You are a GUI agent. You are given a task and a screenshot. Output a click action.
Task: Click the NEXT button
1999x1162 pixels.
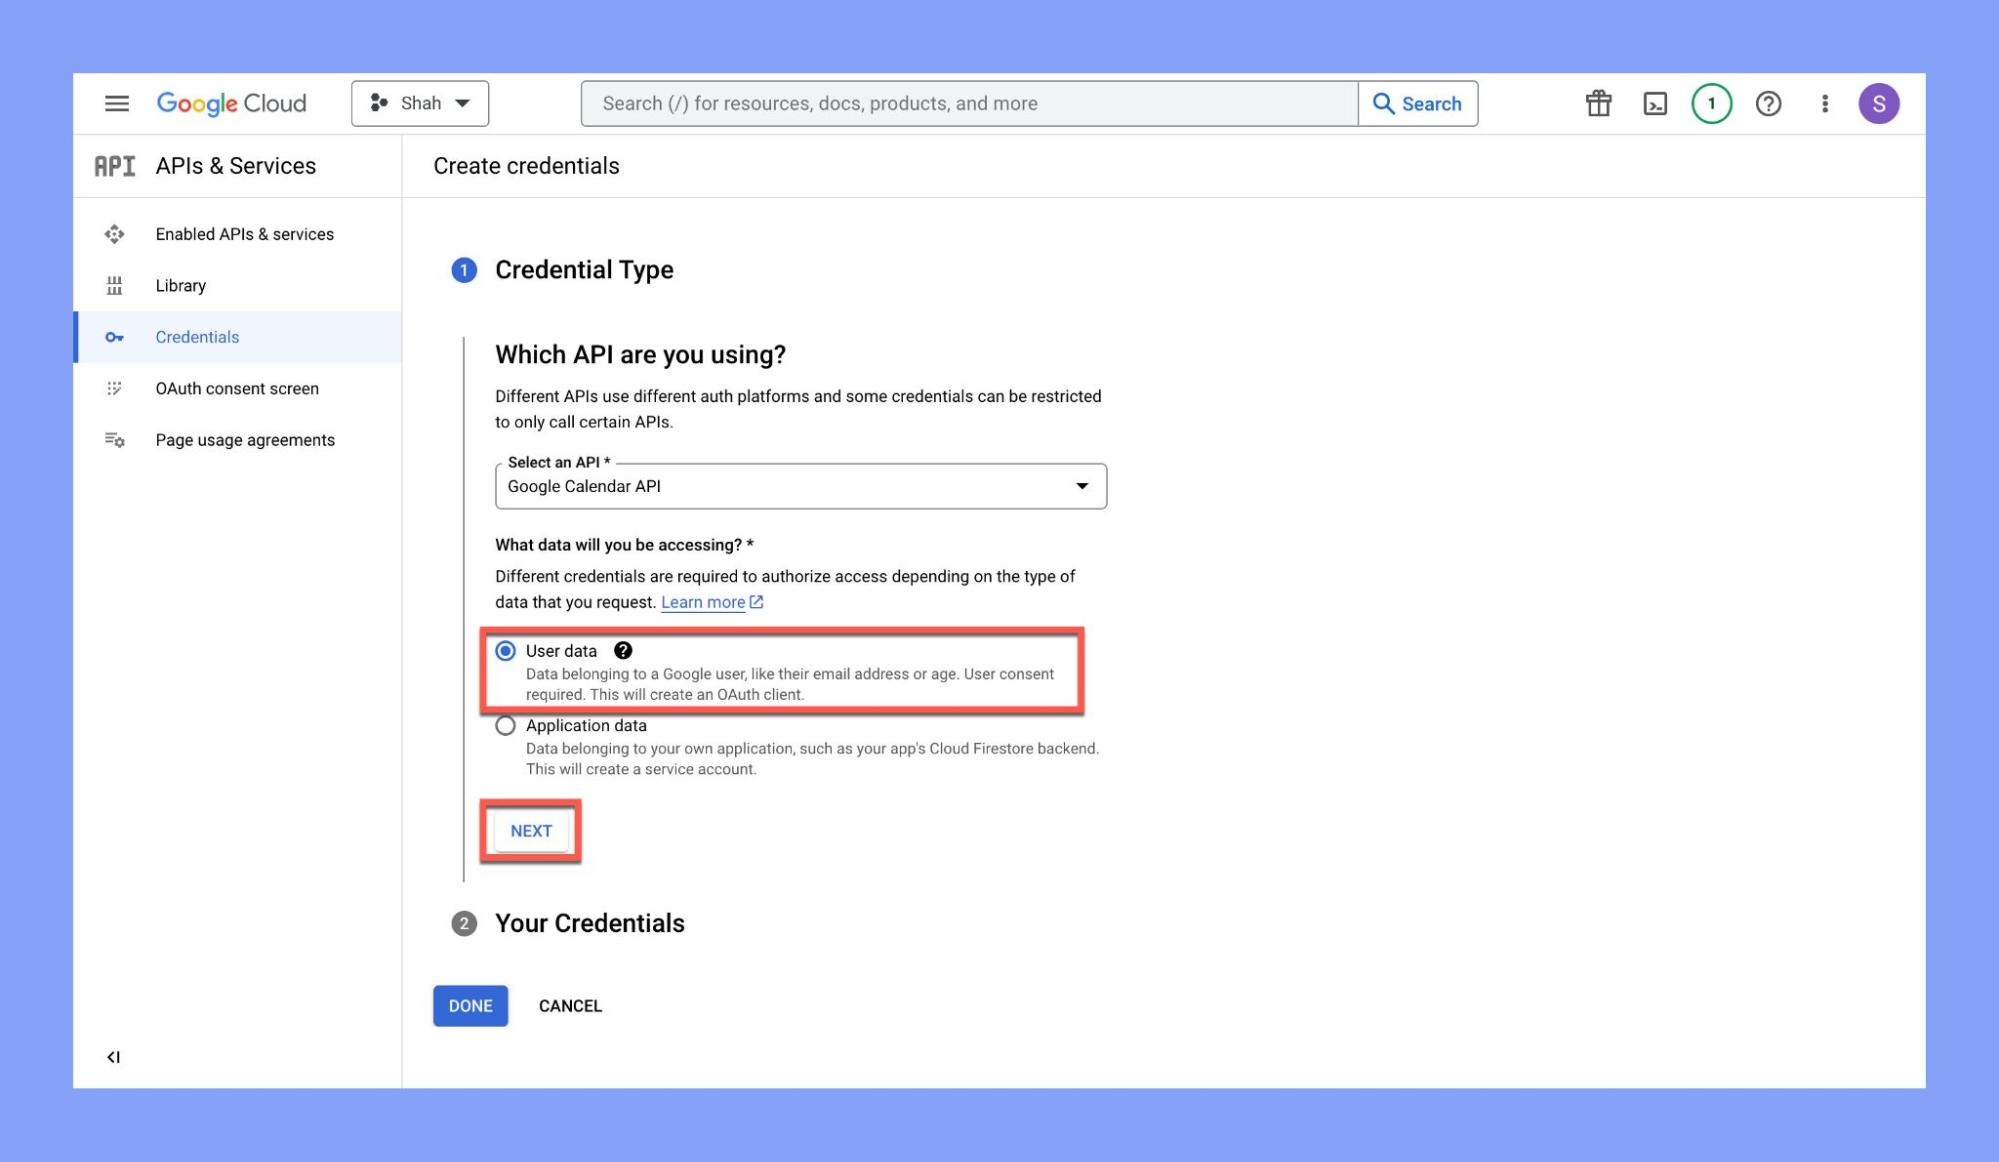tap(530, 830)
